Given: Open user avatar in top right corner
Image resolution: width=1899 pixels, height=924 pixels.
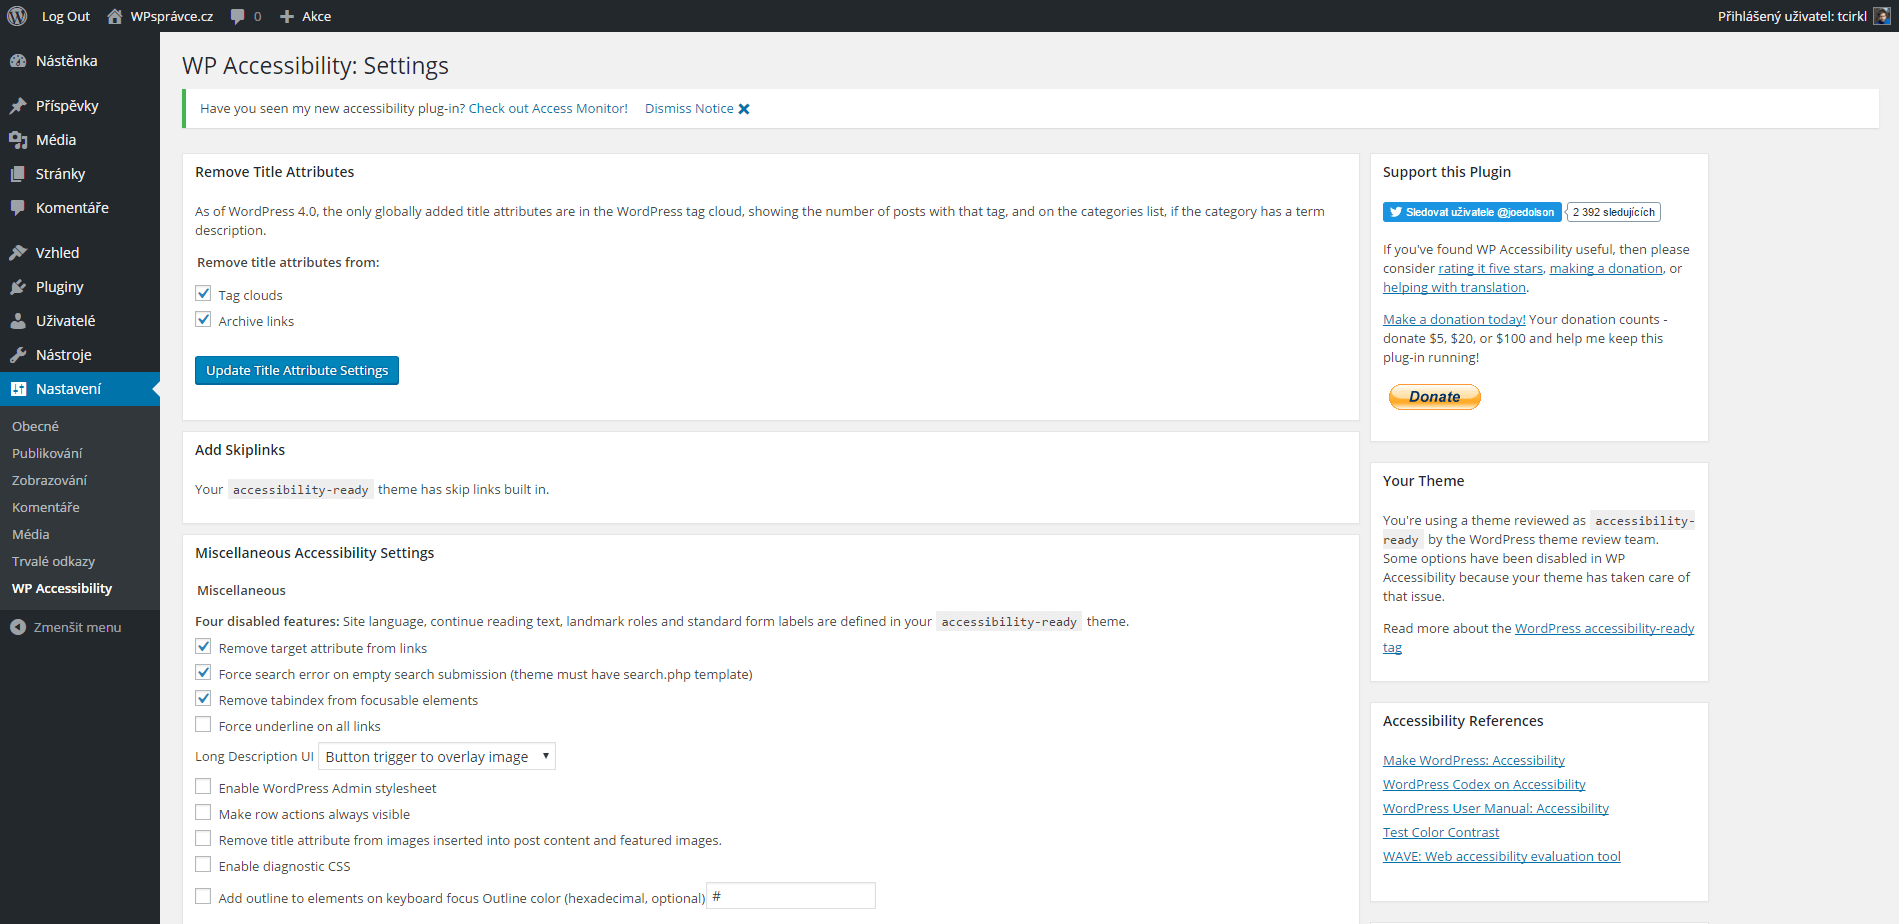Looking at the screenshot, I should pos(1881,16).
